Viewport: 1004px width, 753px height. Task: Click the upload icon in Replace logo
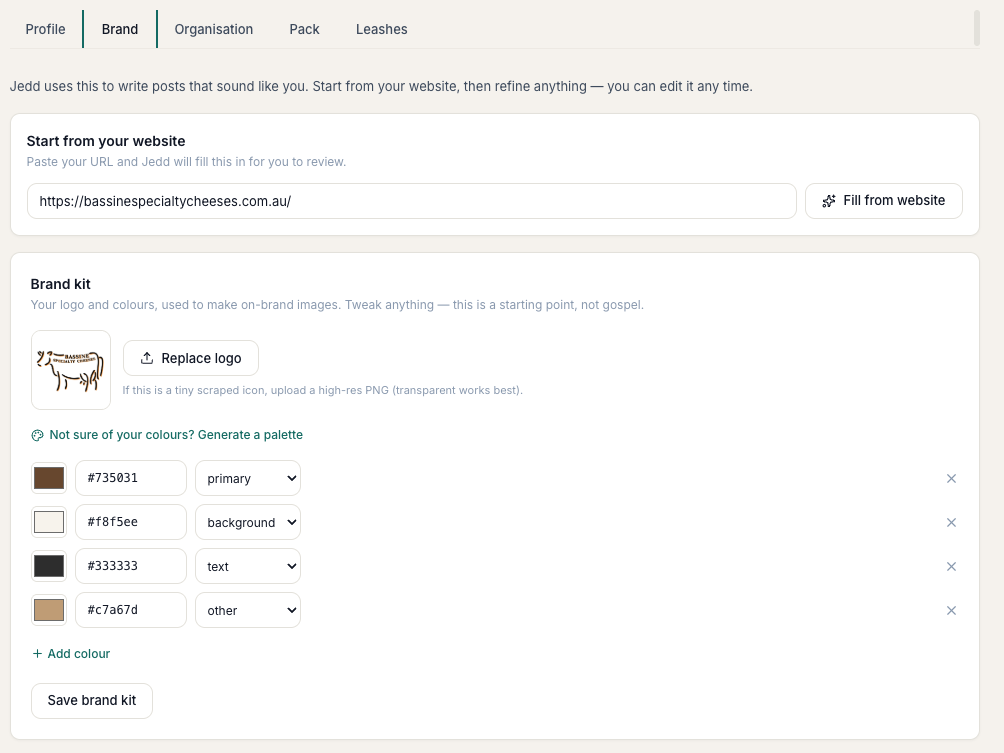coord(147,358)
